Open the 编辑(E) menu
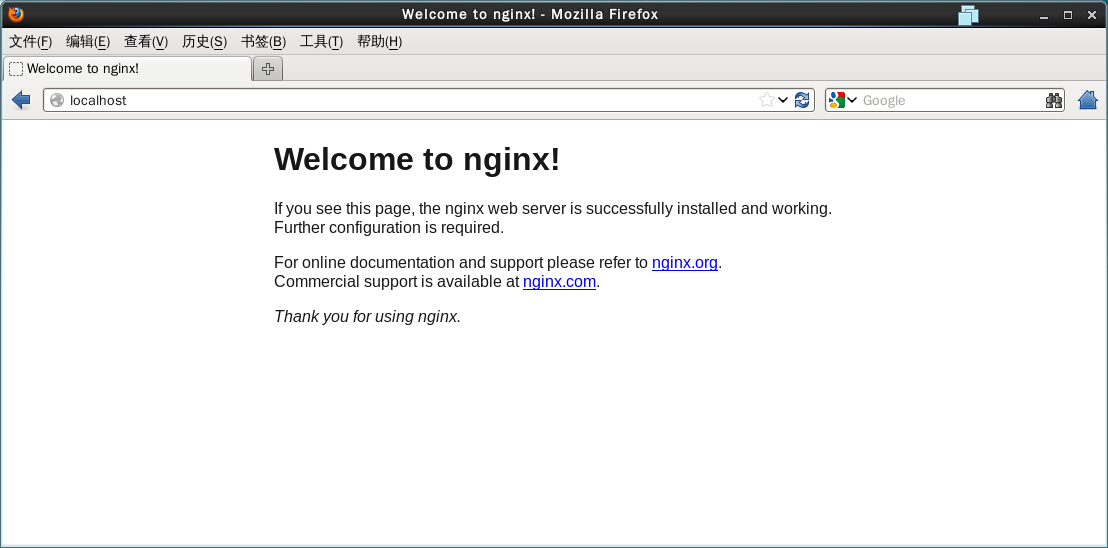 (x=88, y=42)
